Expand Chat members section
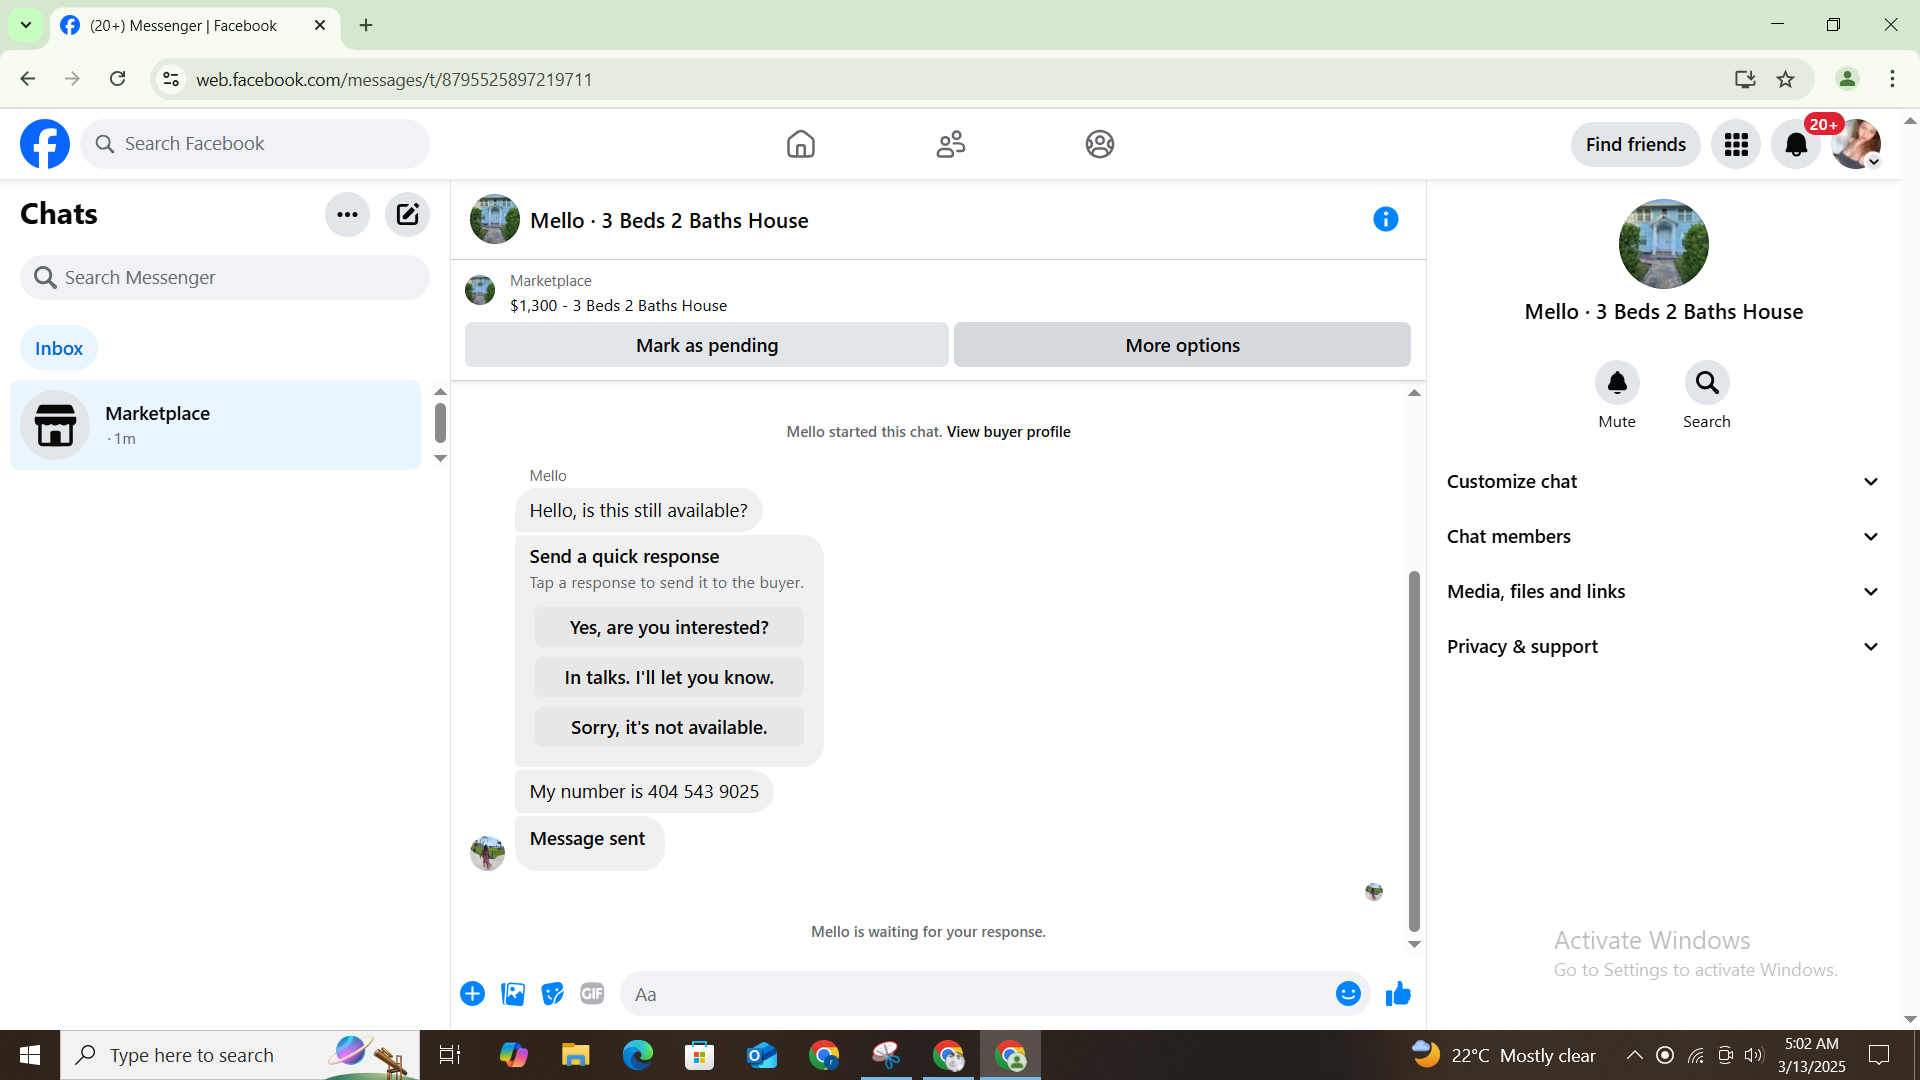The image size is (1920, 1080). (x=1664, y=537)
